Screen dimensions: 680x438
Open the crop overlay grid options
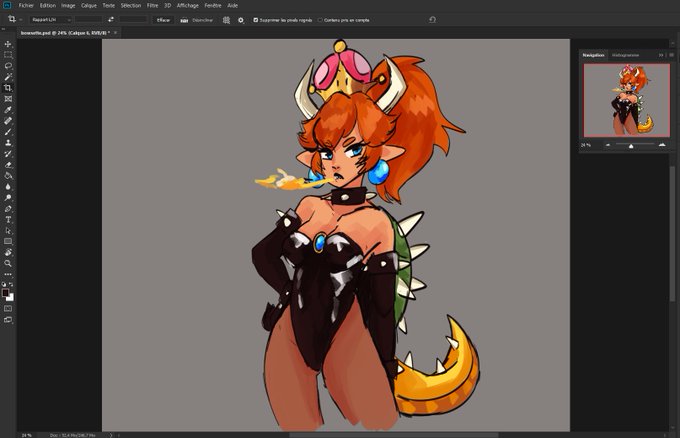226,20
